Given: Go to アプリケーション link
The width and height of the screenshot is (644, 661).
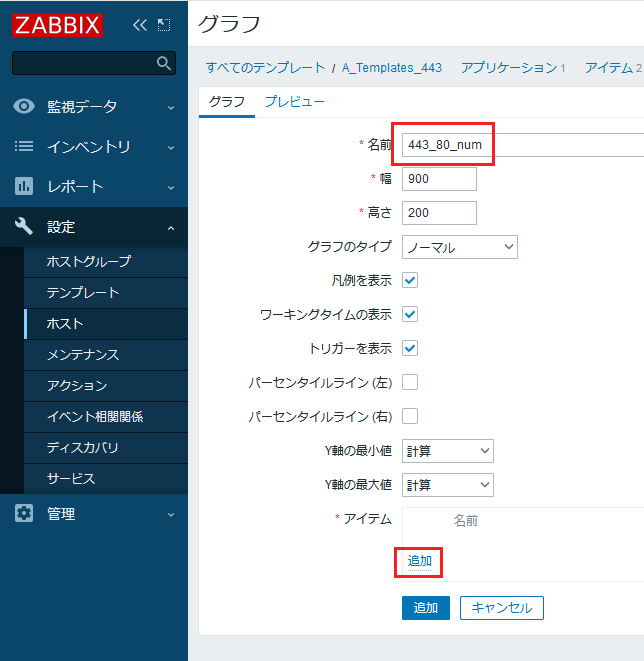Looking at the screenshot, I should [x=509, y=67].
